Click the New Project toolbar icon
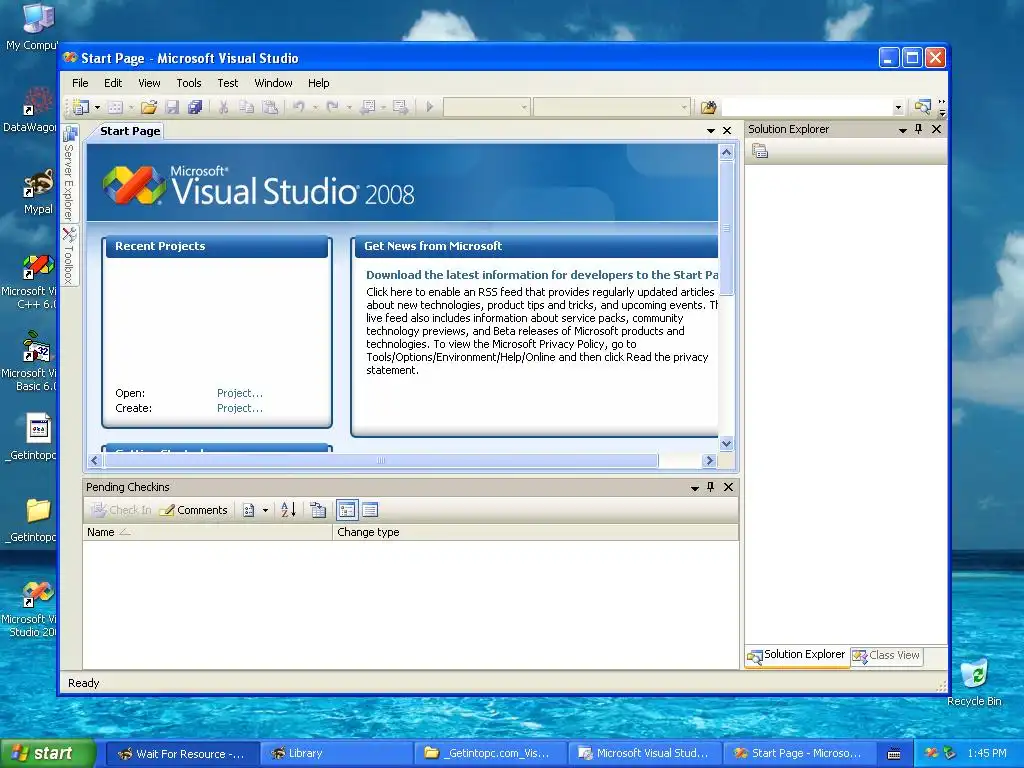The height and width of the screenshot is (768, 1024). click(x=81, y=106)
